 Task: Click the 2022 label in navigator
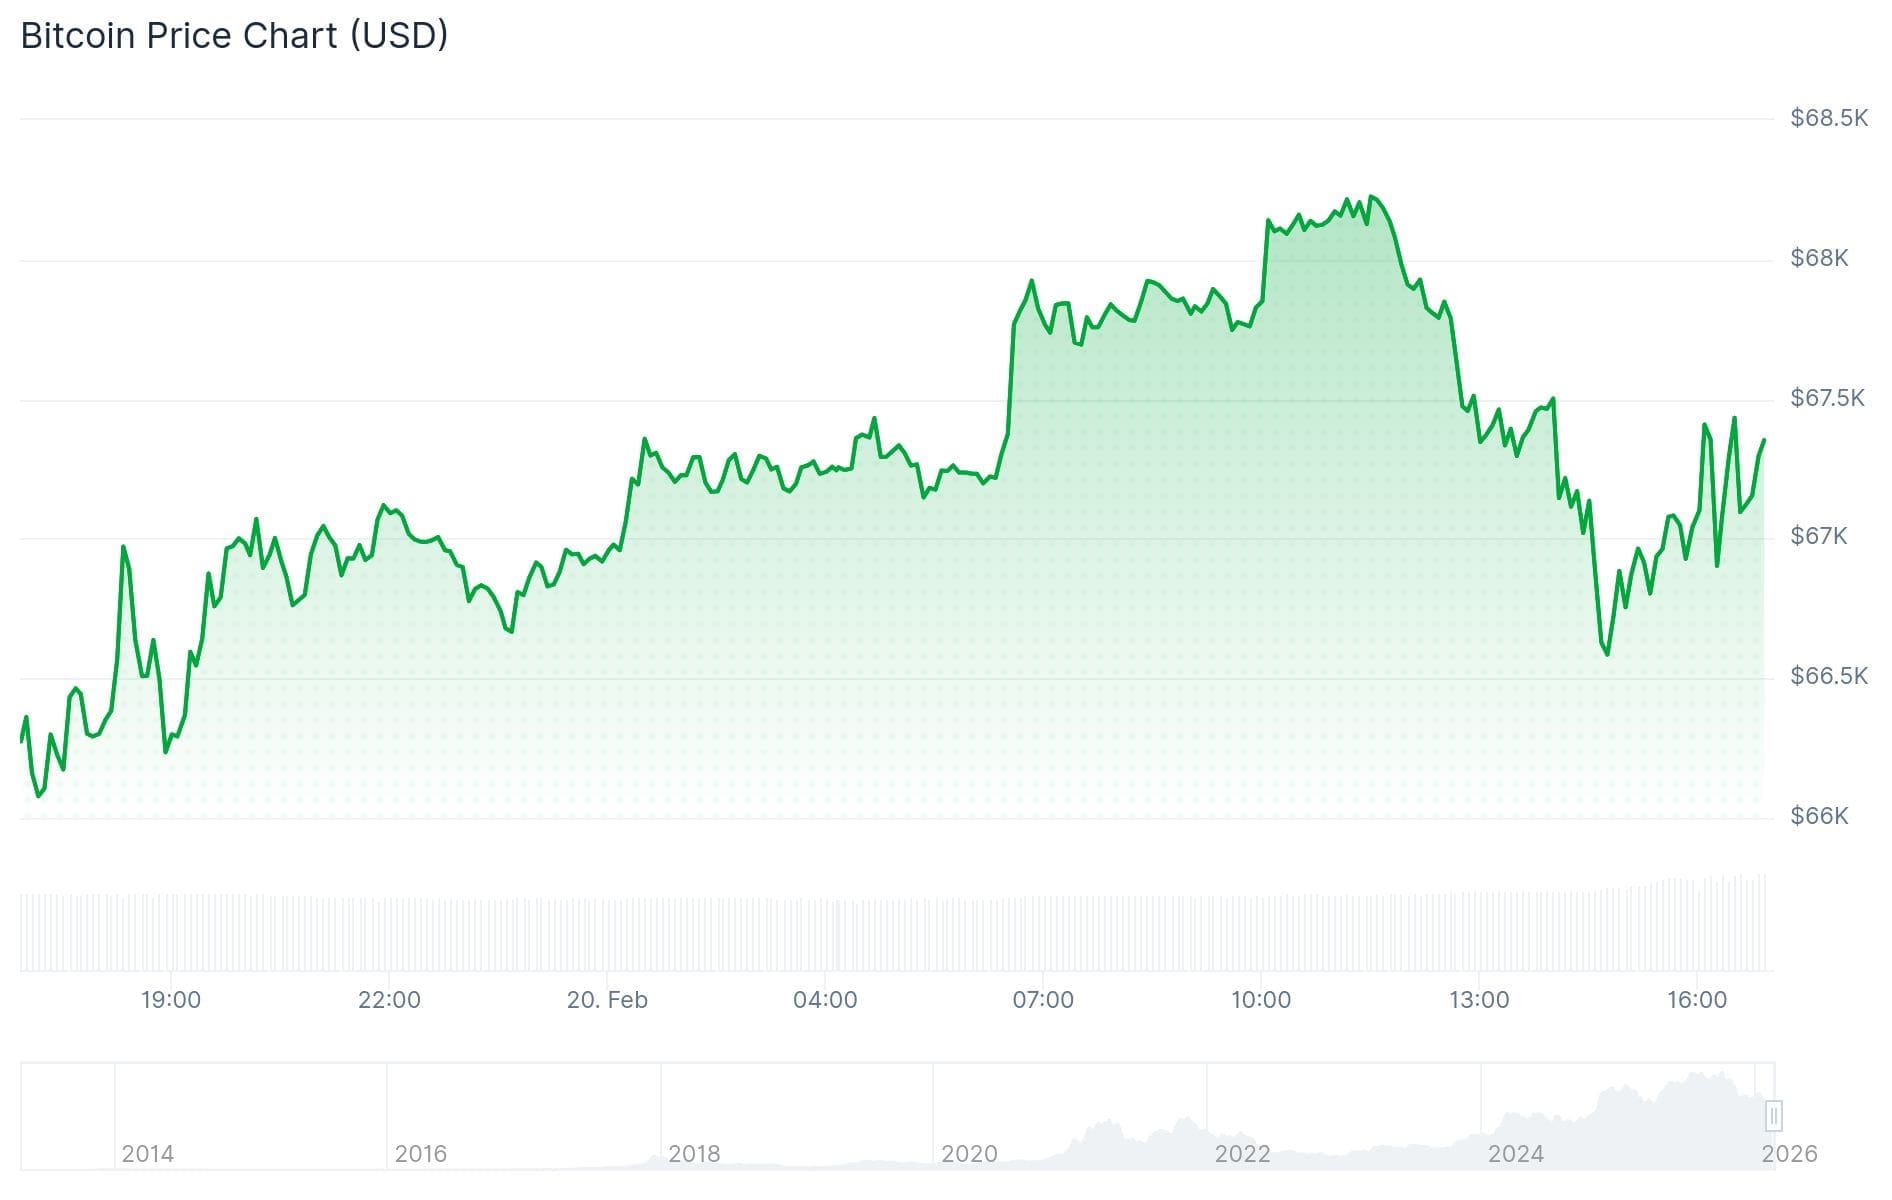[x=1242, y=1154]
